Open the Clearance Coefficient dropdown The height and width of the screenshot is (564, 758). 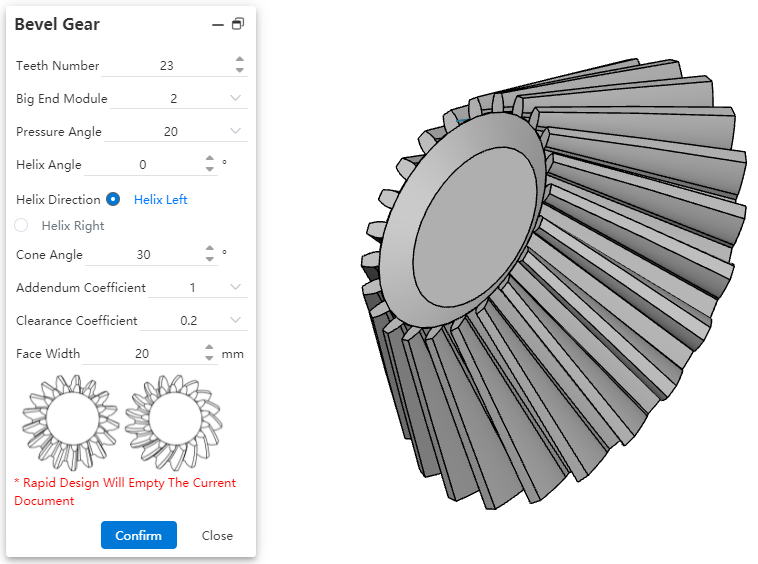235,320
